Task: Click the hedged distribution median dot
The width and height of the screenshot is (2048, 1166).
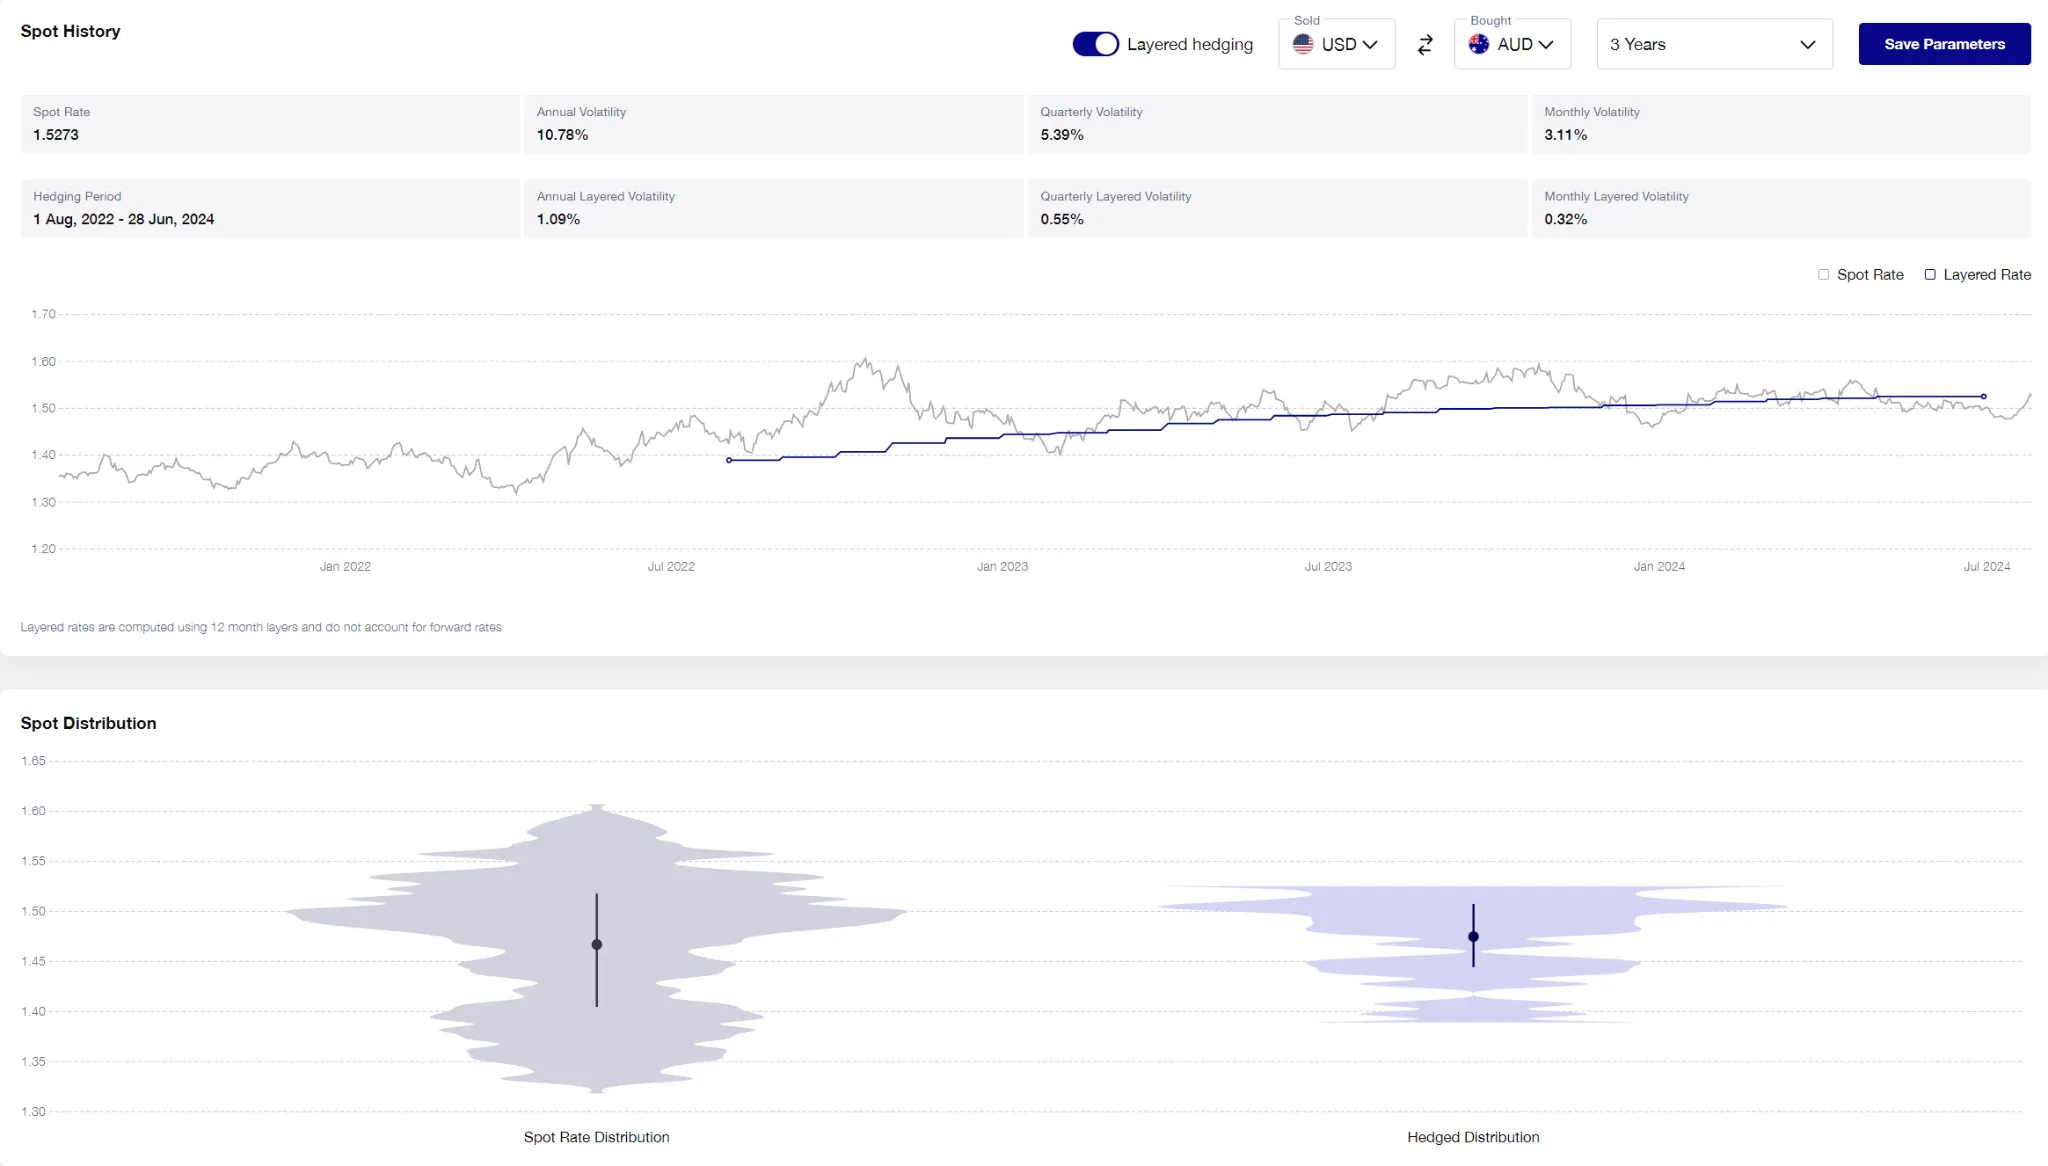Action: click(x=1473, y=937)
